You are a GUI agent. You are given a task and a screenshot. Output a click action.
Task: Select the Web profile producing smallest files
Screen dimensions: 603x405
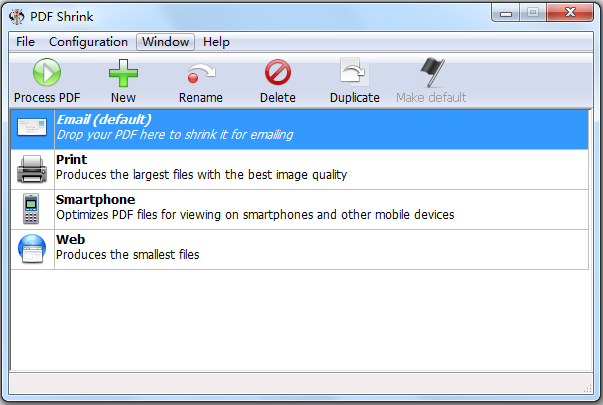pyautogui.click(x=127, y=255)
